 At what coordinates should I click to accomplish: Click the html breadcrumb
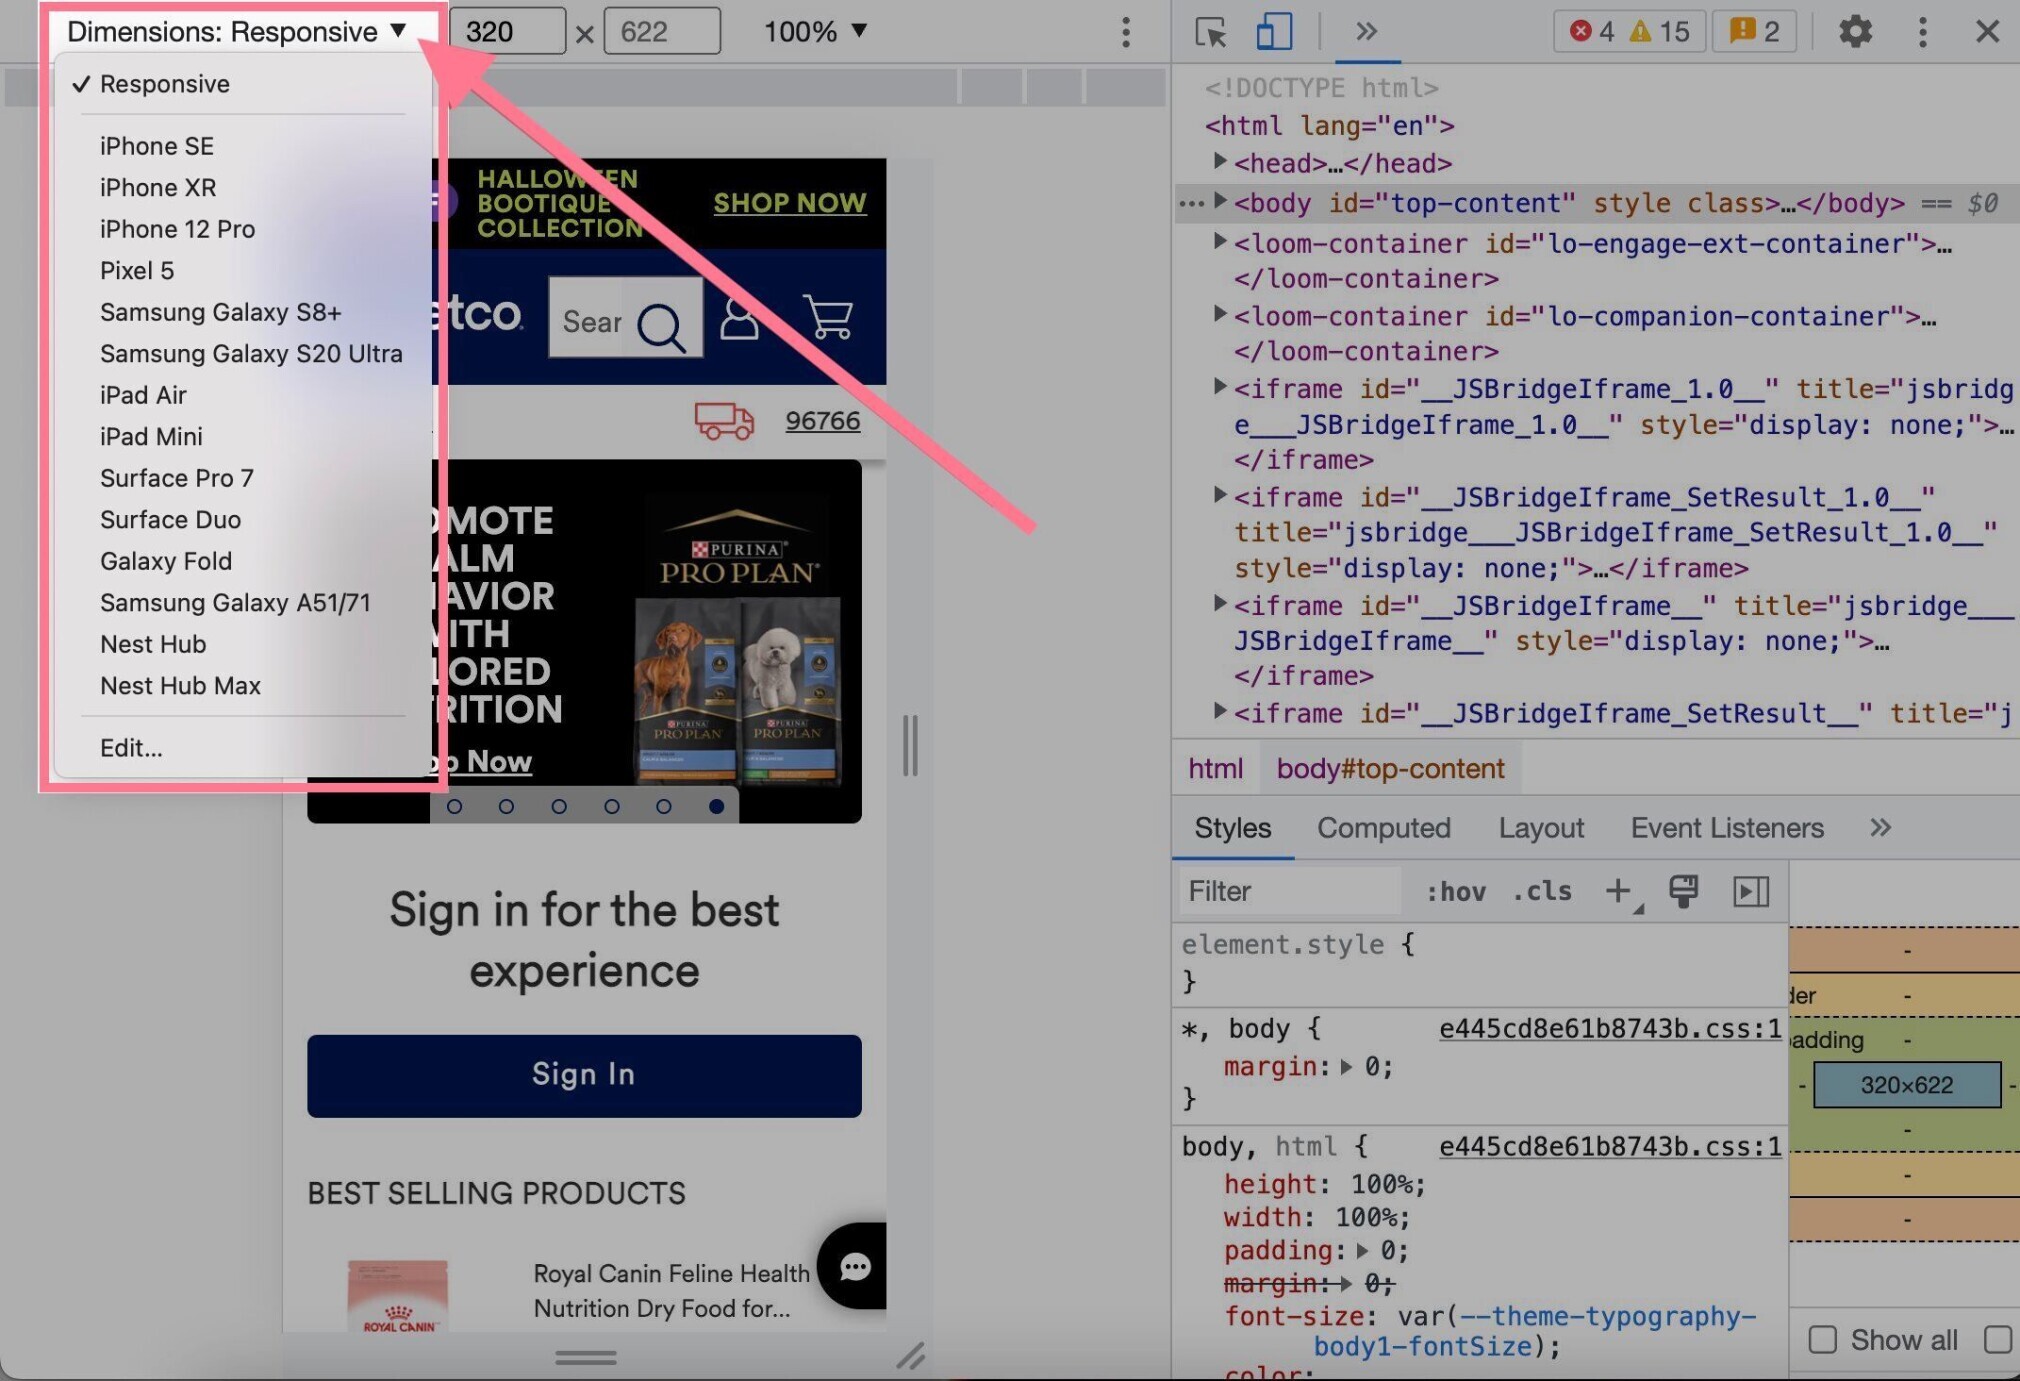point(1215,768)
